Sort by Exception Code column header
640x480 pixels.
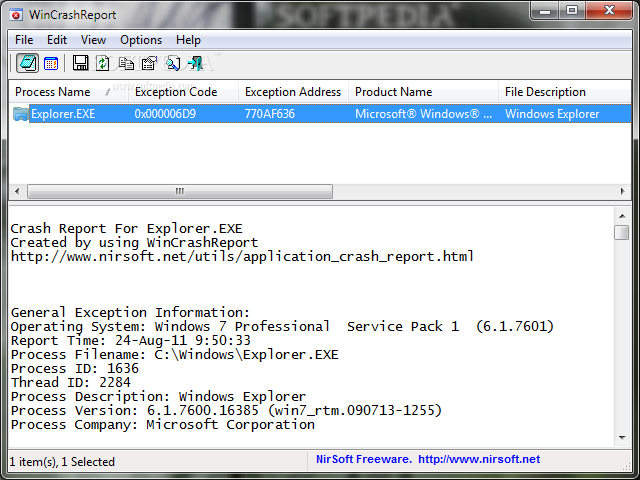pyautogui.click(x=183, y=92)
